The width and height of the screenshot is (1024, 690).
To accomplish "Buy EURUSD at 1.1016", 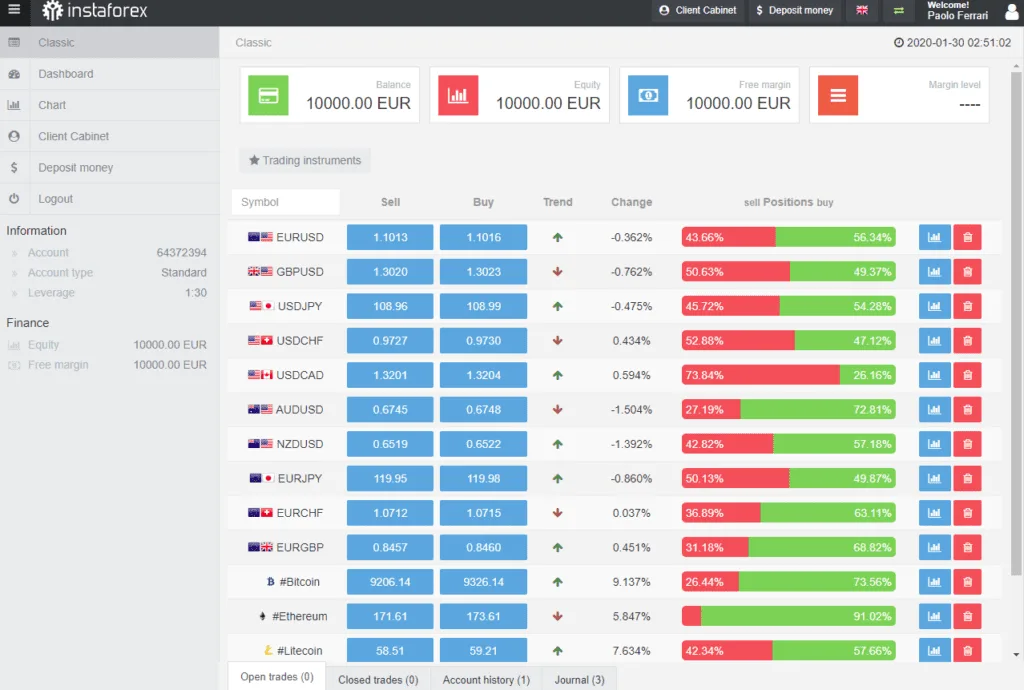I will click(x=483, y=237).
